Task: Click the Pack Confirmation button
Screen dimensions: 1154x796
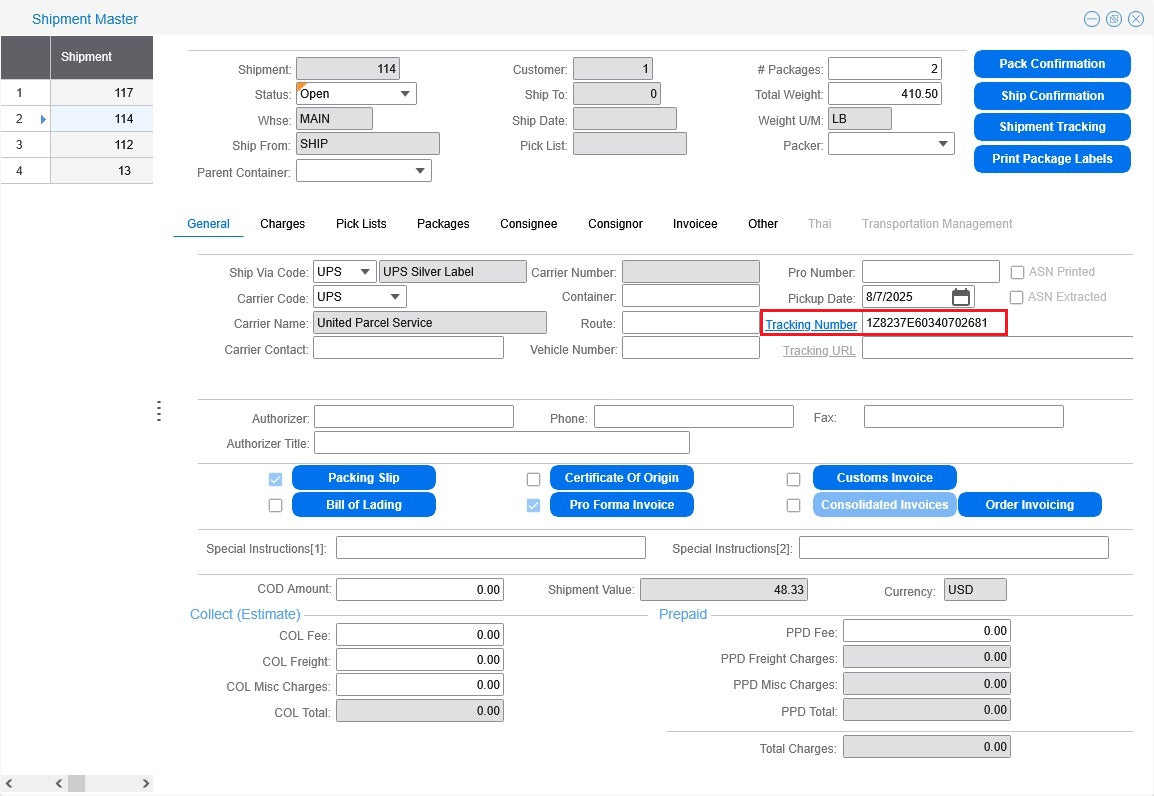Action: pos(1052,64)
